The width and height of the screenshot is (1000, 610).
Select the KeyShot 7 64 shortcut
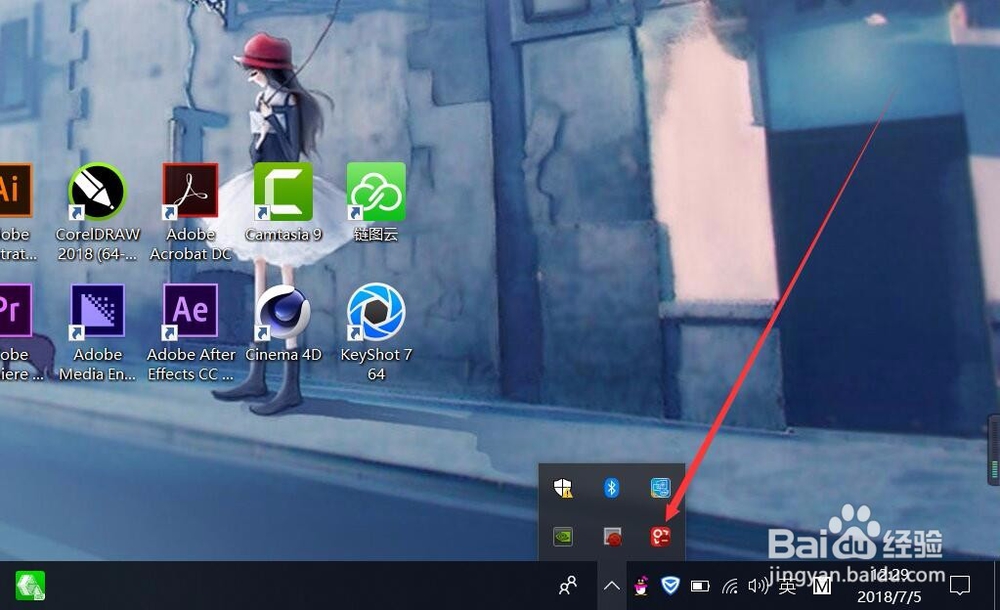click(376, 311)
